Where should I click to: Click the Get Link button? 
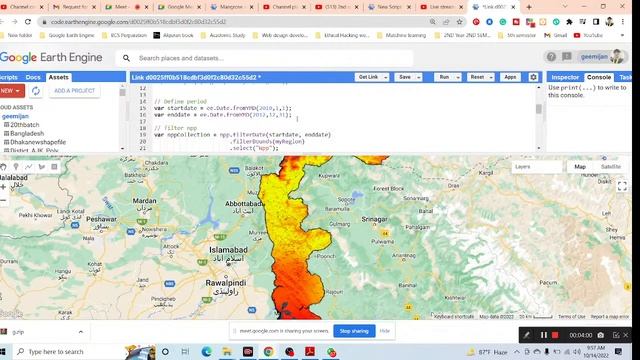coord(368,77)
